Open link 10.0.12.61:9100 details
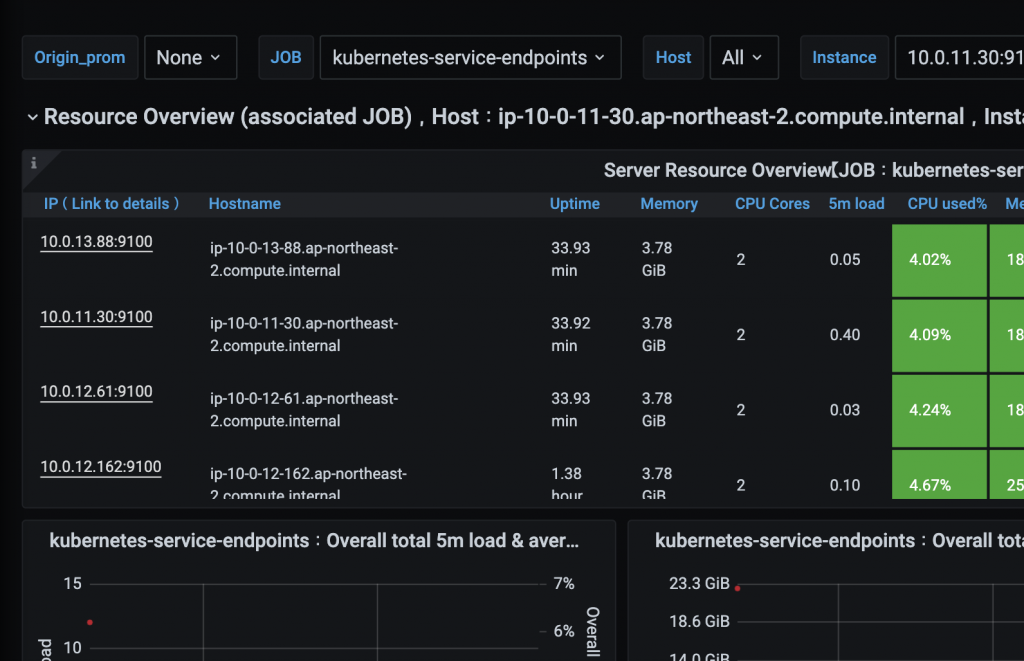The image size is (1024, 661). 96,392
